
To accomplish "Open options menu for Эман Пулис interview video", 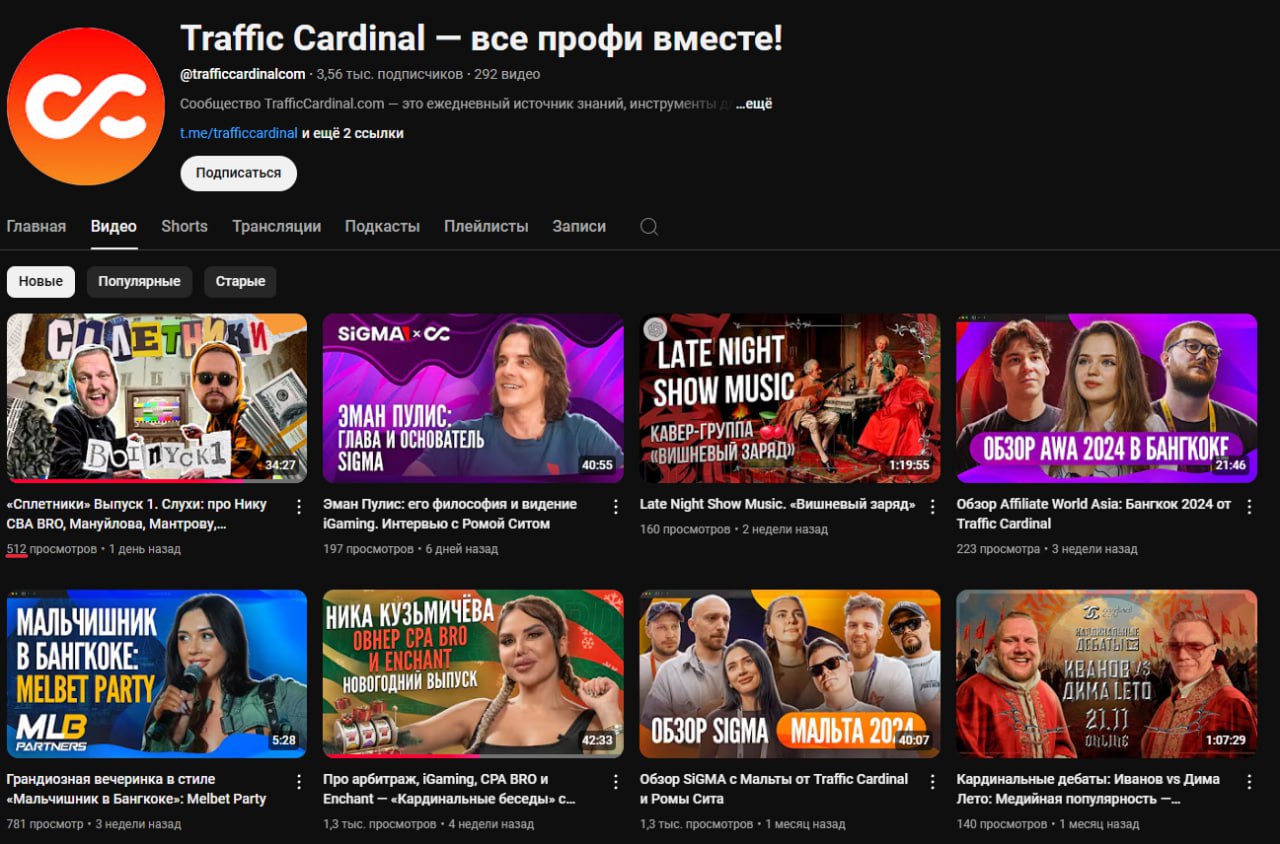I will [615, 507].
